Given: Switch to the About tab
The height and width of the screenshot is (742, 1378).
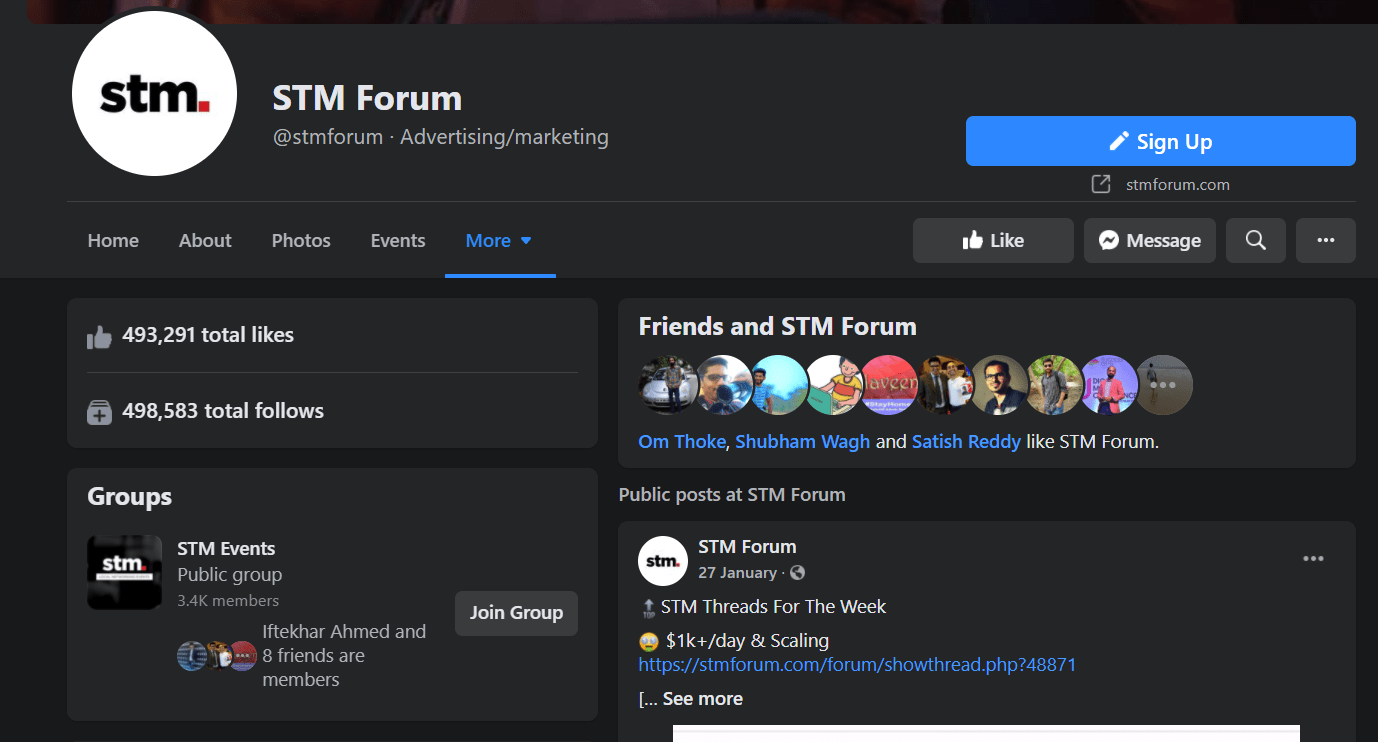Looking at the screenshot, I should tap(205, 240).
